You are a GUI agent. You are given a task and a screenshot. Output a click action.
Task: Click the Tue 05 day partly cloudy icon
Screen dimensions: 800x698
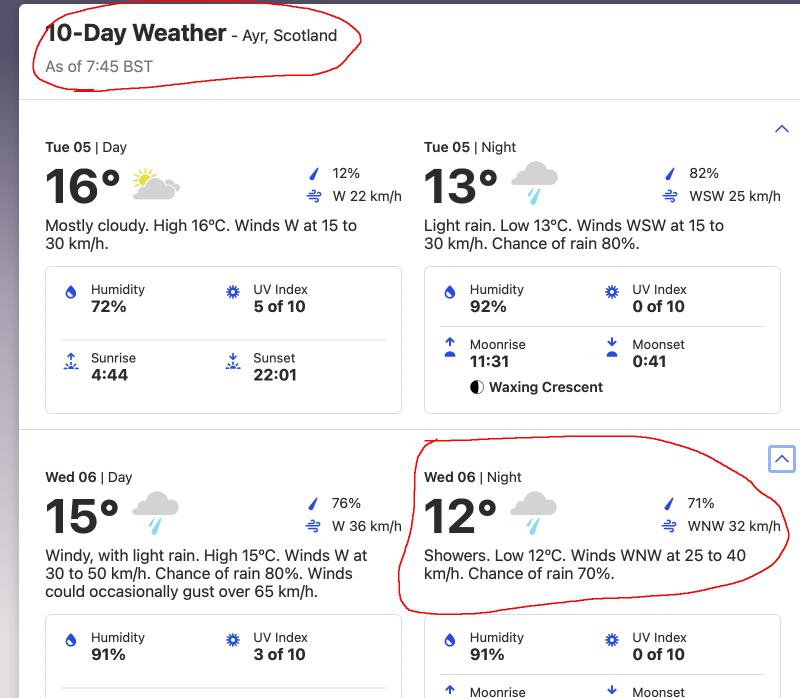coord(155,184)
